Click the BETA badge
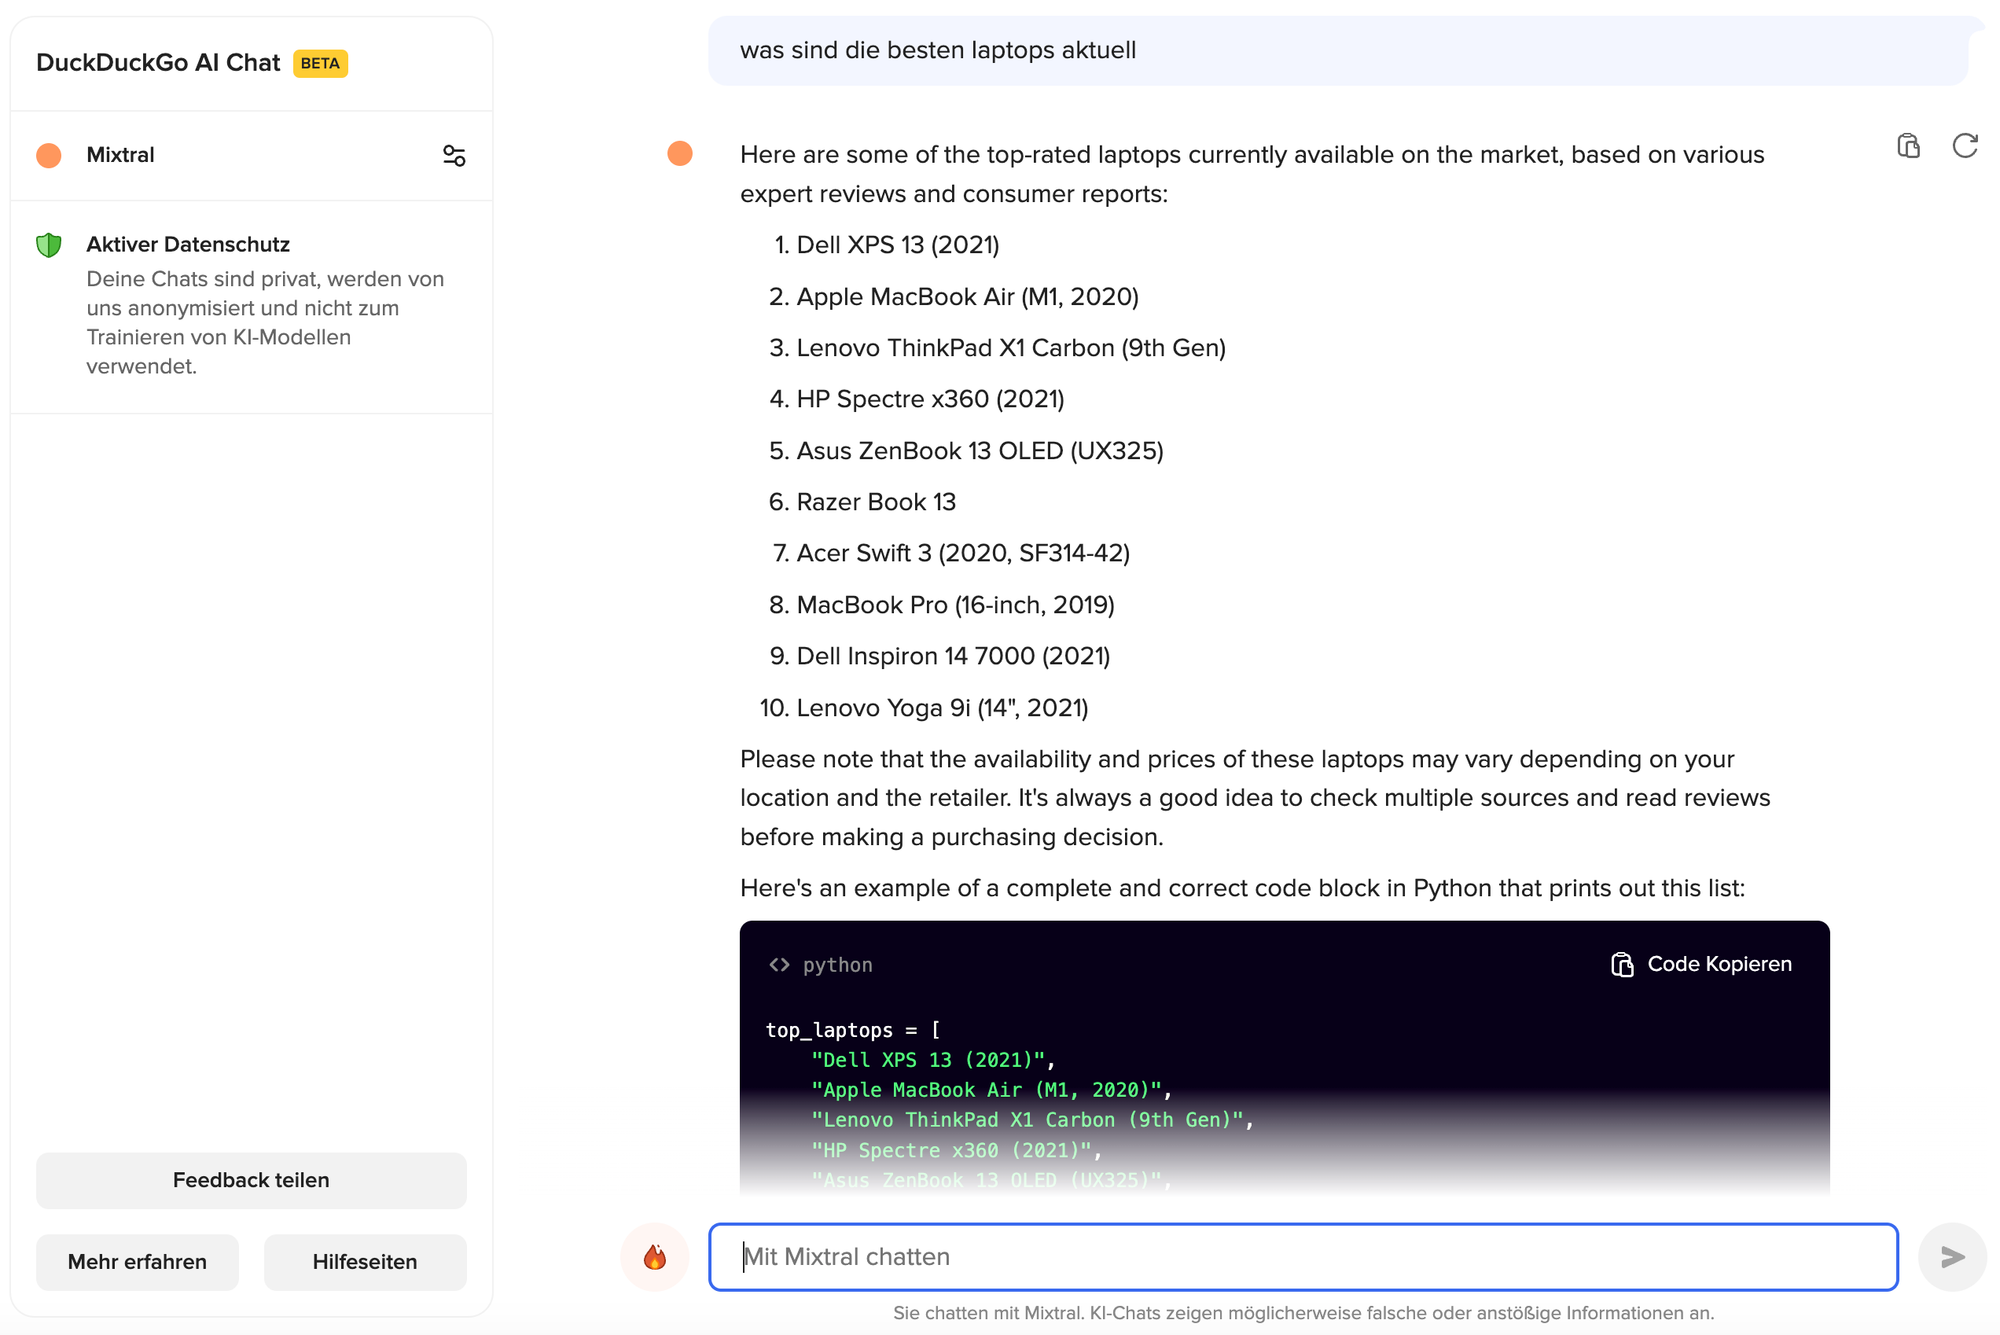The height and width of the screenshot is (1335, 2000). point(320,63)
